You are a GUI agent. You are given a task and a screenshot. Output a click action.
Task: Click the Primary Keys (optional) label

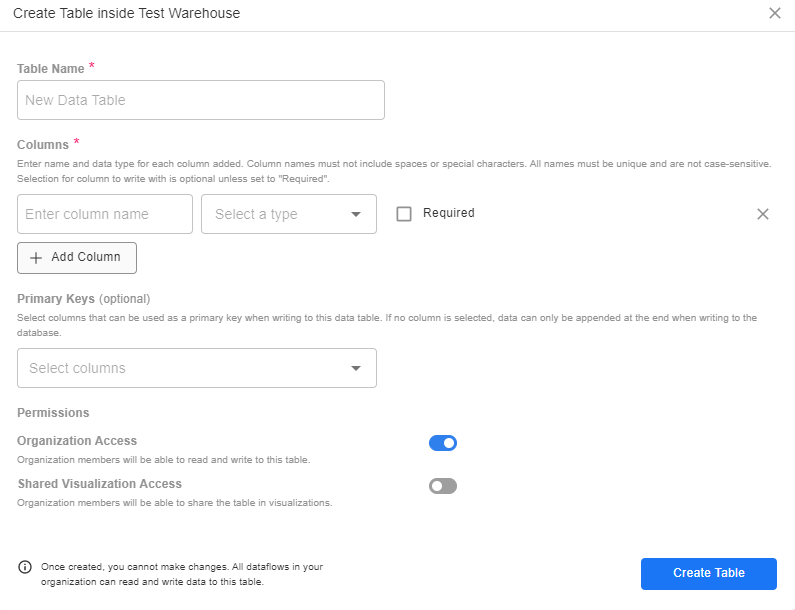84,299
